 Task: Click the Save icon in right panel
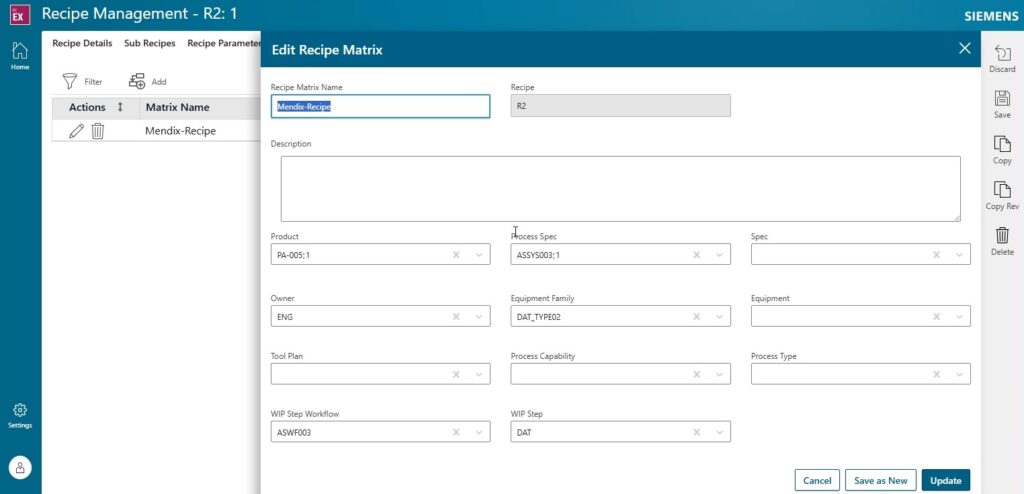point(1002,98)
